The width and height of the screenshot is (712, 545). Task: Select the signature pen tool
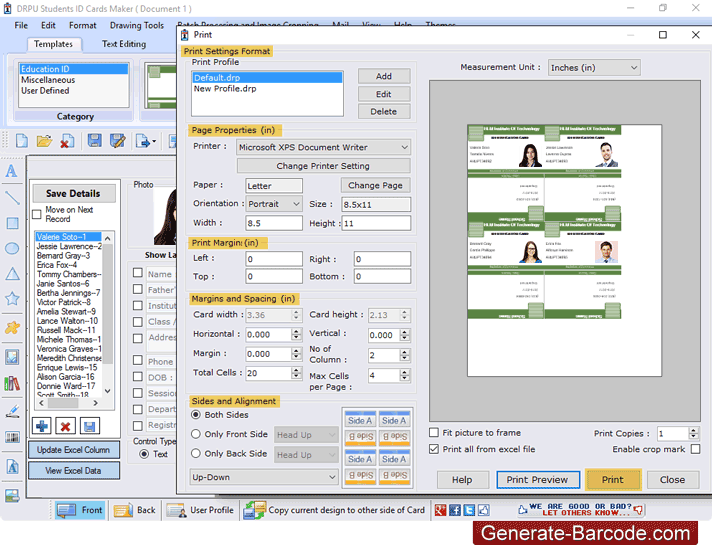pyautogui.click(x=12, y=411)
